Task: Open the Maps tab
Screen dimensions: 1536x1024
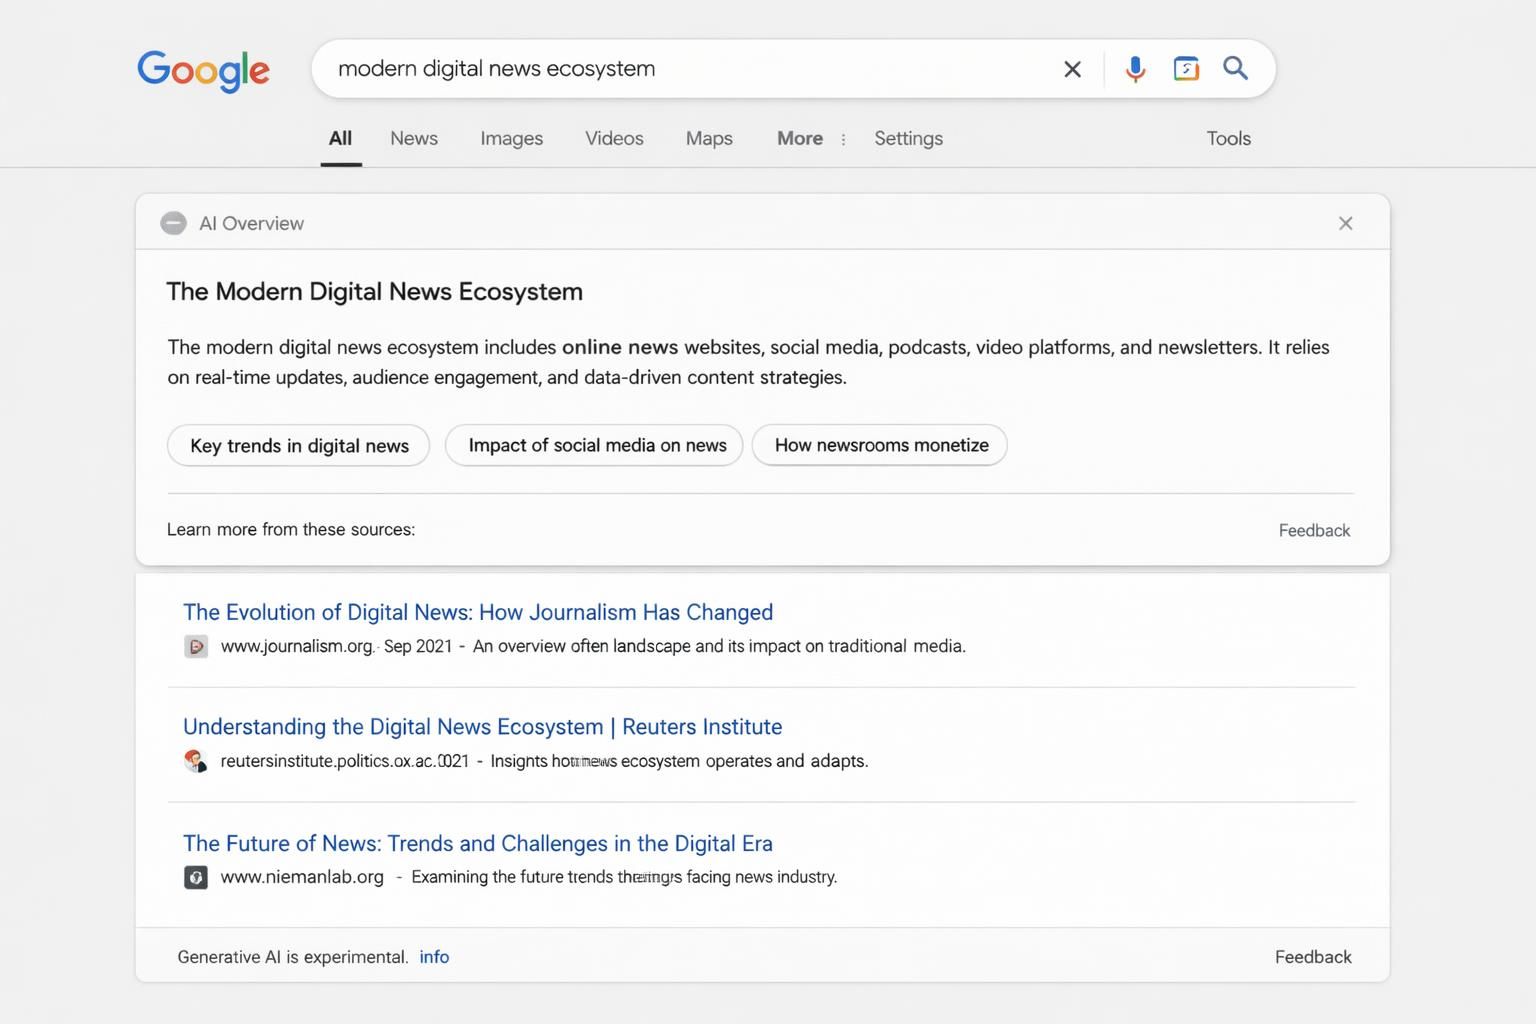Action: point(709,138)
